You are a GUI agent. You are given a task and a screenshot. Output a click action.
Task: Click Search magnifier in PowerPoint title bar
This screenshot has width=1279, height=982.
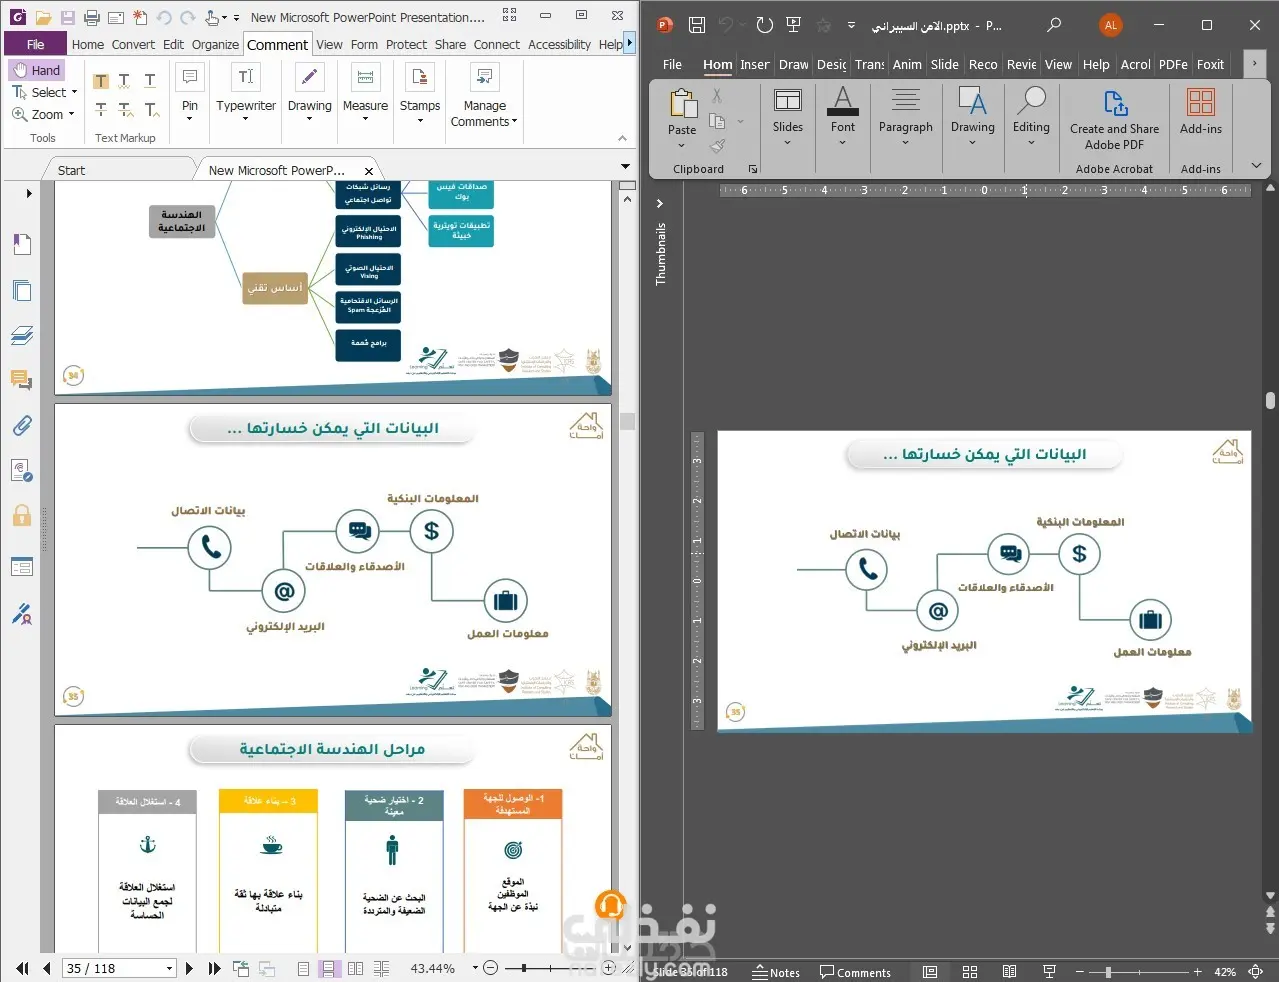point(1054,25)
